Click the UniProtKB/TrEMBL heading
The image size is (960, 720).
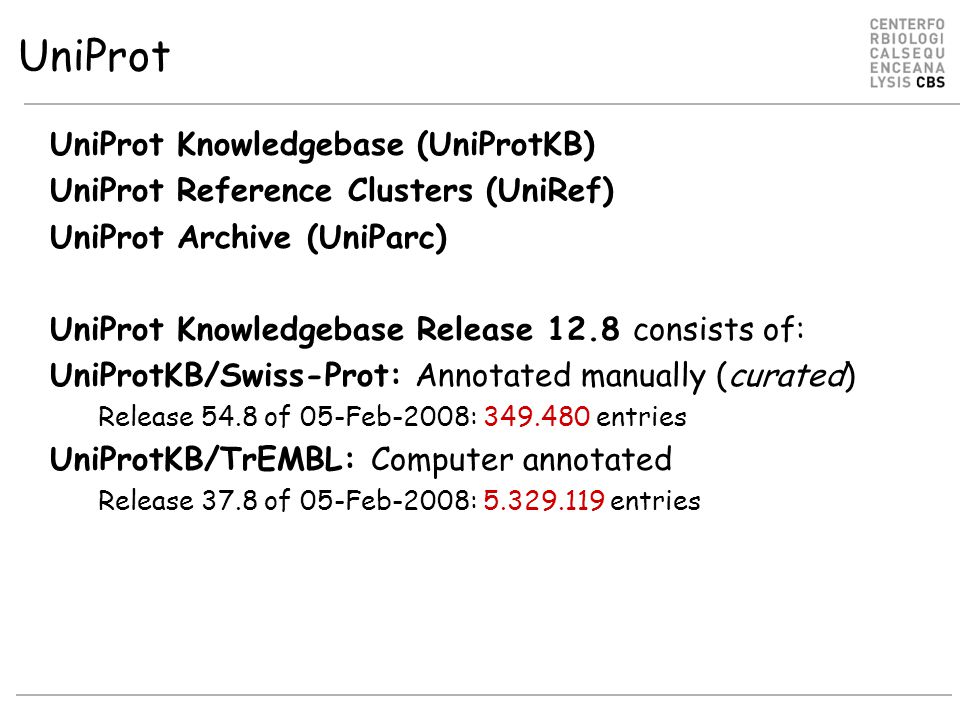click(202, 459)
